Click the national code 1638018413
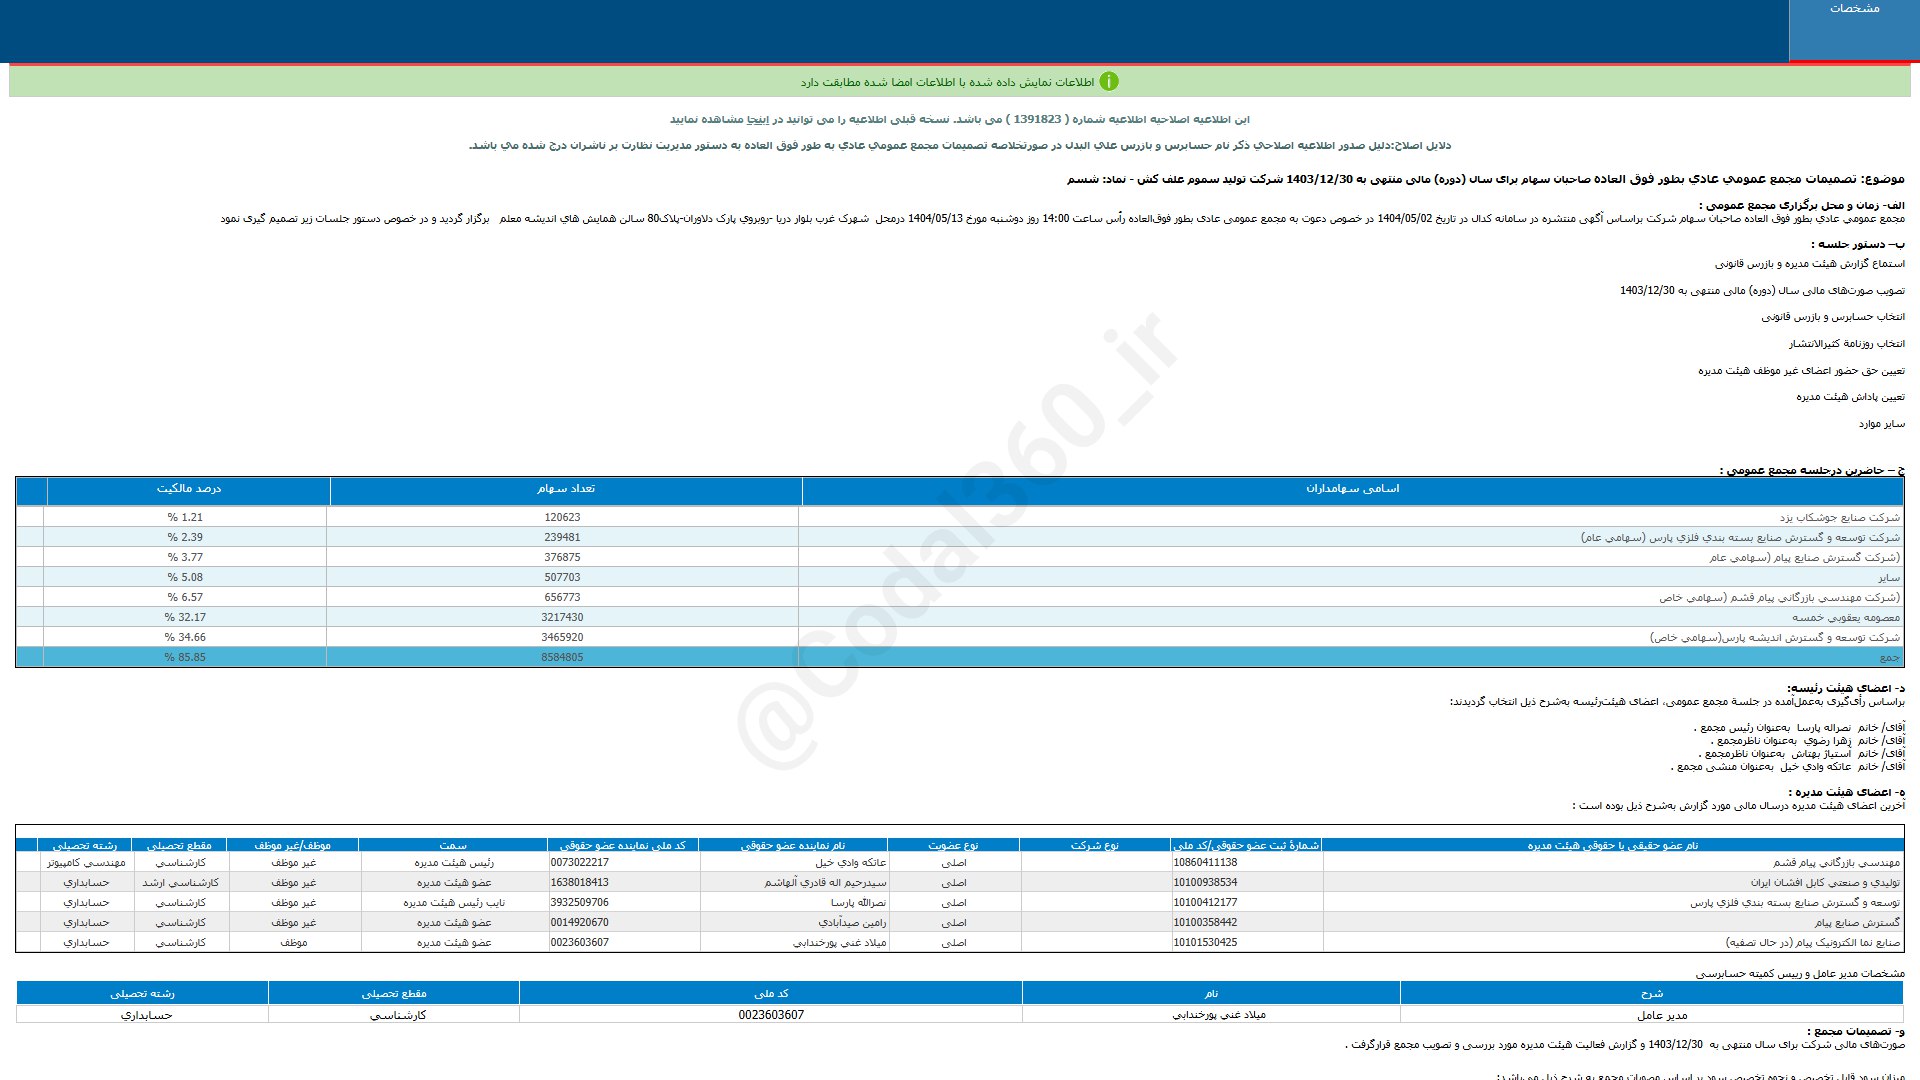 (x=580, y=883)
